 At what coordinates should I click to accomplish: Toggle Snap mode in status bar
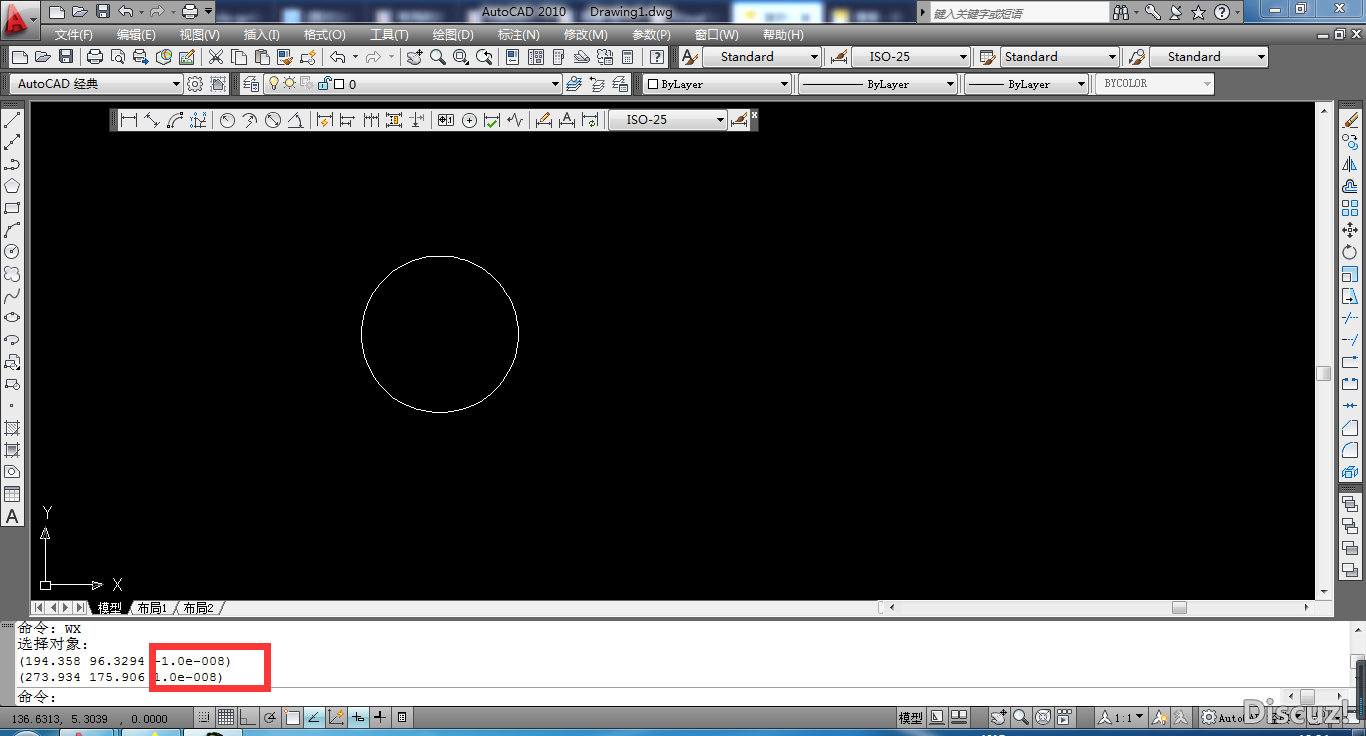click(204, 717)
